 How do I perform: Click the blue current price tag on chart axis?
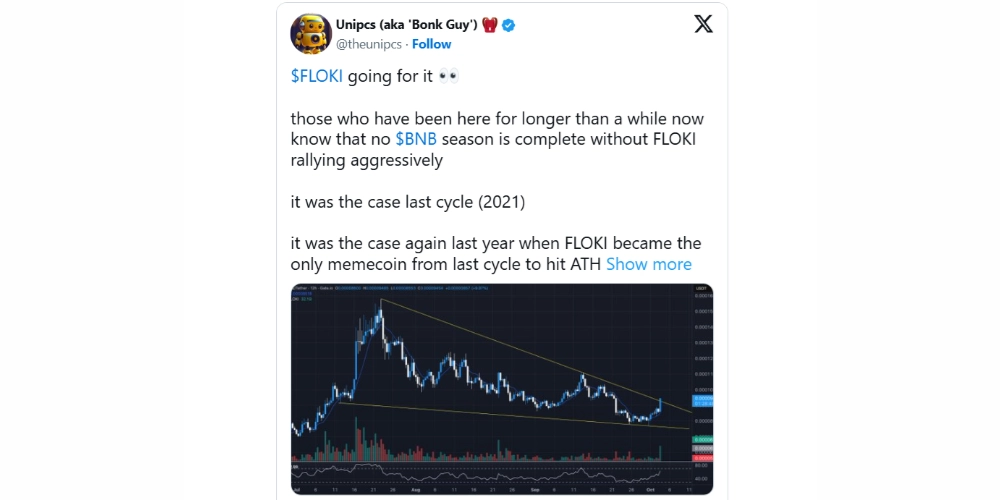pyautogui.click(x=702, y=400)
